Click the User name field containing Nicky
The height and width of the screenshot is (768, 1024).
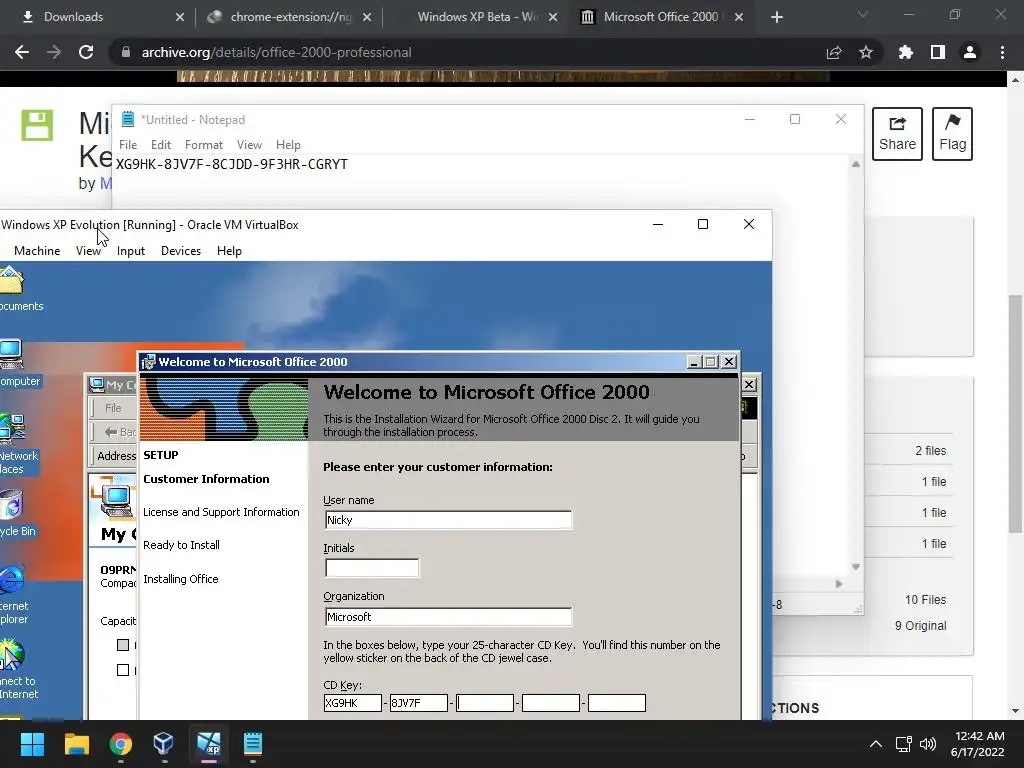448,520
